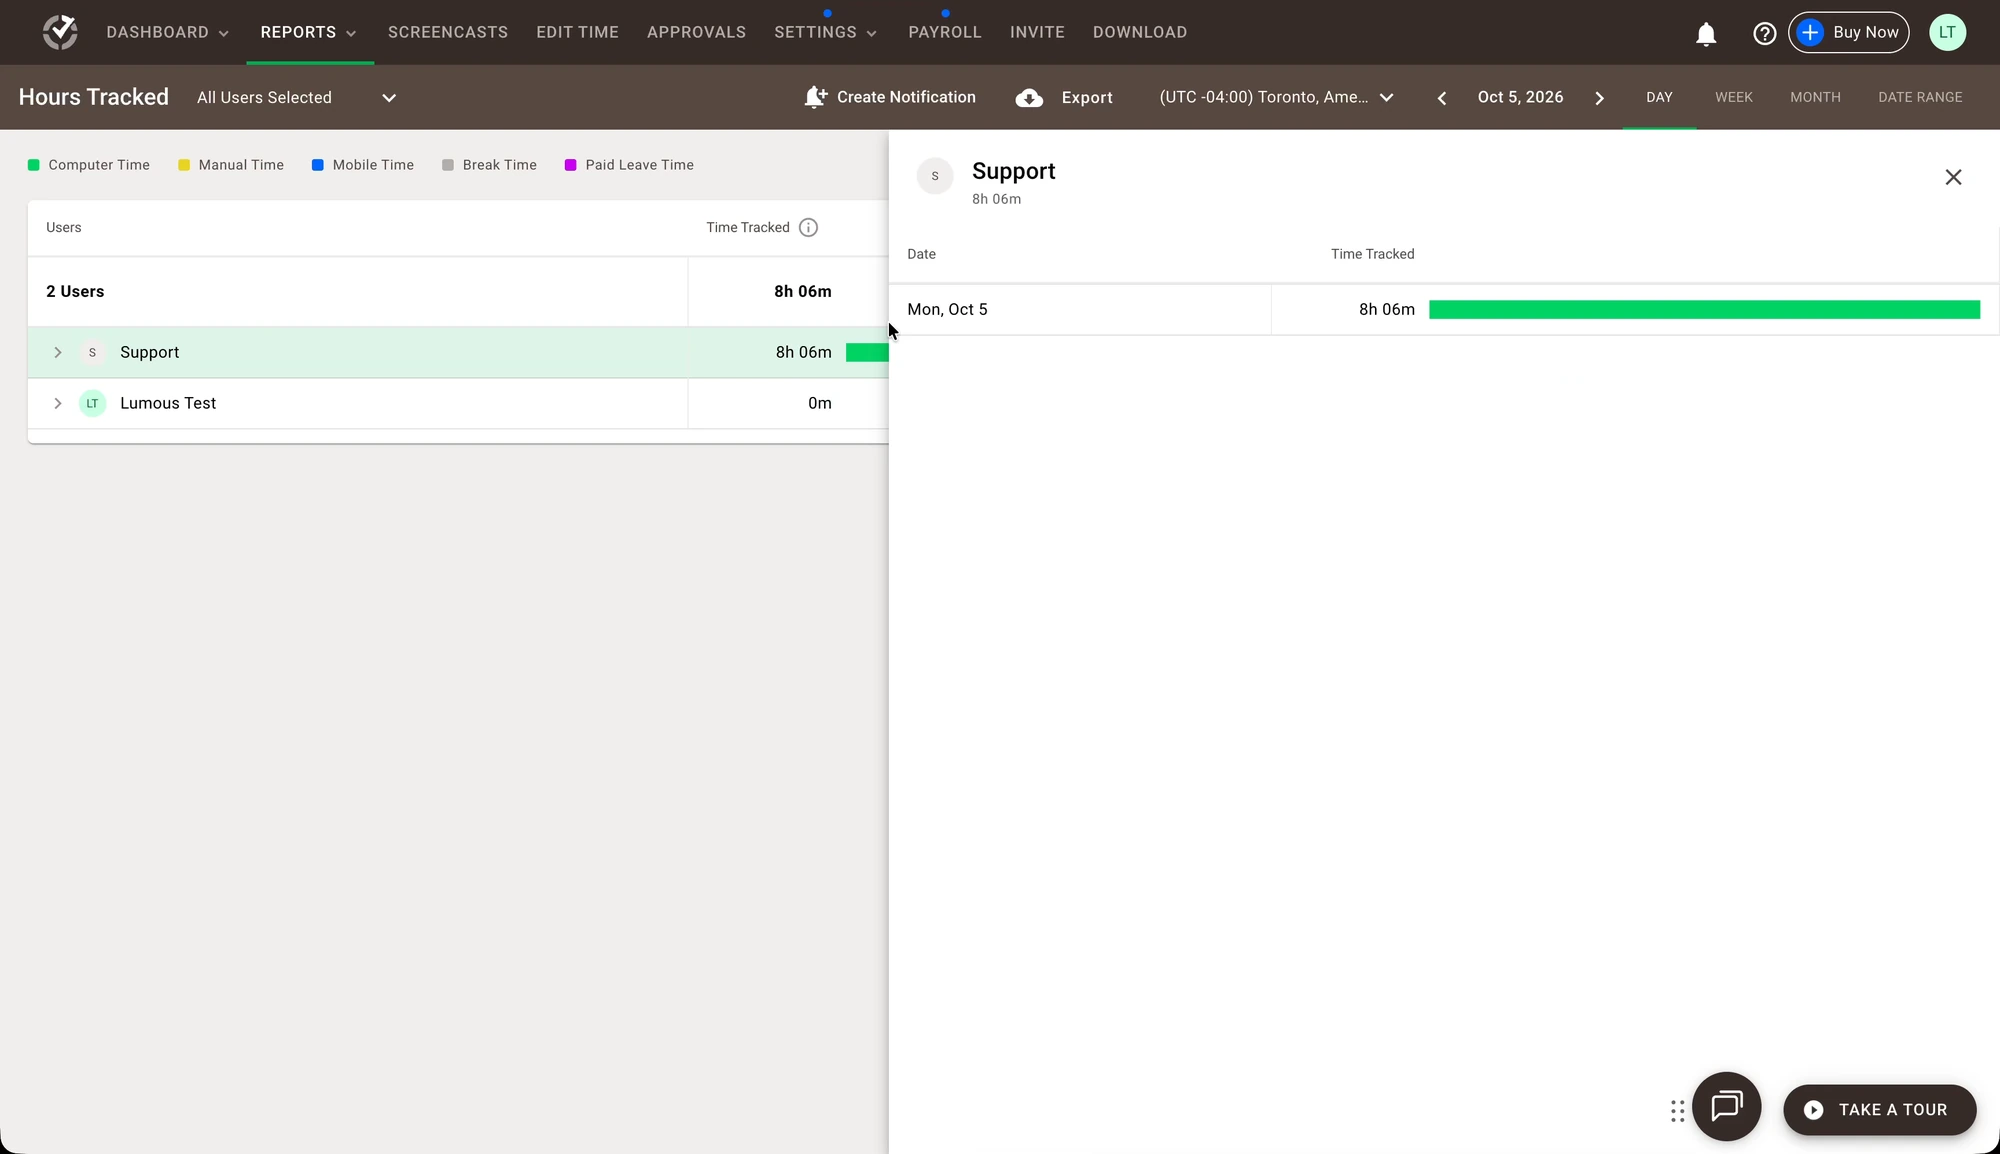The width and height of the screenshot is (2000, 1154).
Task: Open the notifications bell
Action: coord(1706,34)
